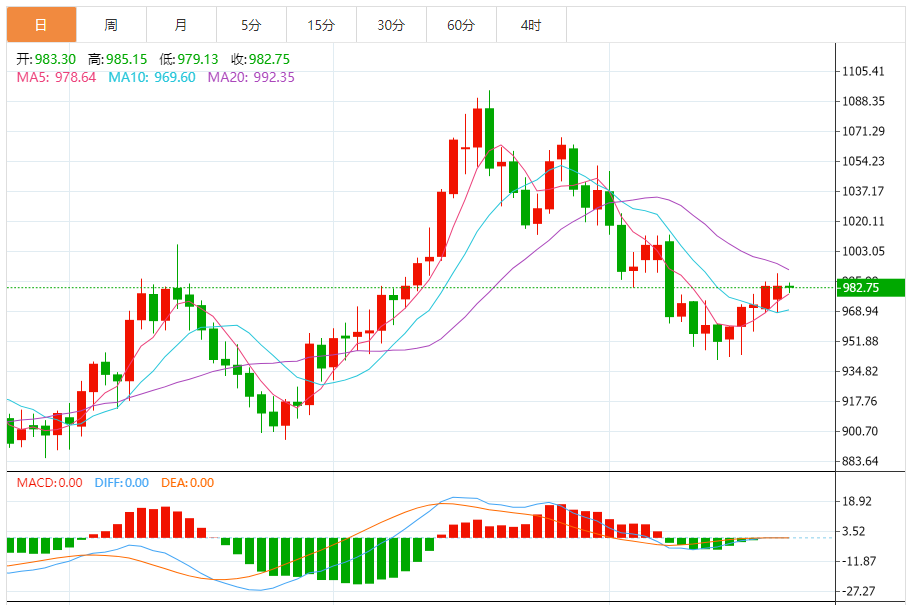Image resolution: width=909 pixels, height=605 pixels.
Task: Select the 日 daily chart tab
Action: tap(41, 25)
